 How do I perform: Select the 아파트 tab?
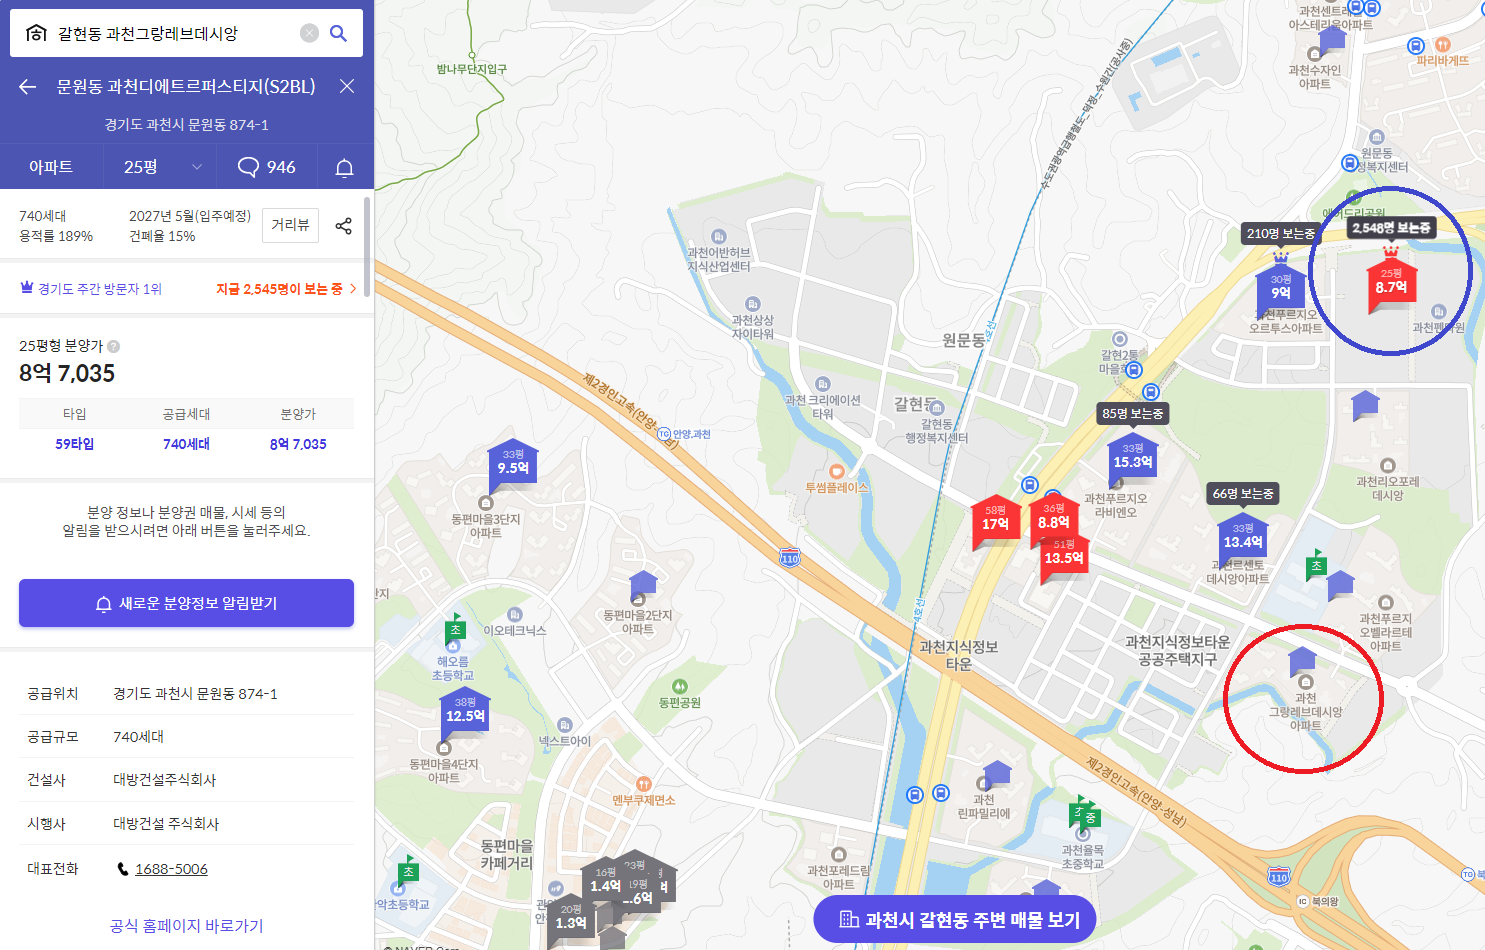(x=51, y=167)
